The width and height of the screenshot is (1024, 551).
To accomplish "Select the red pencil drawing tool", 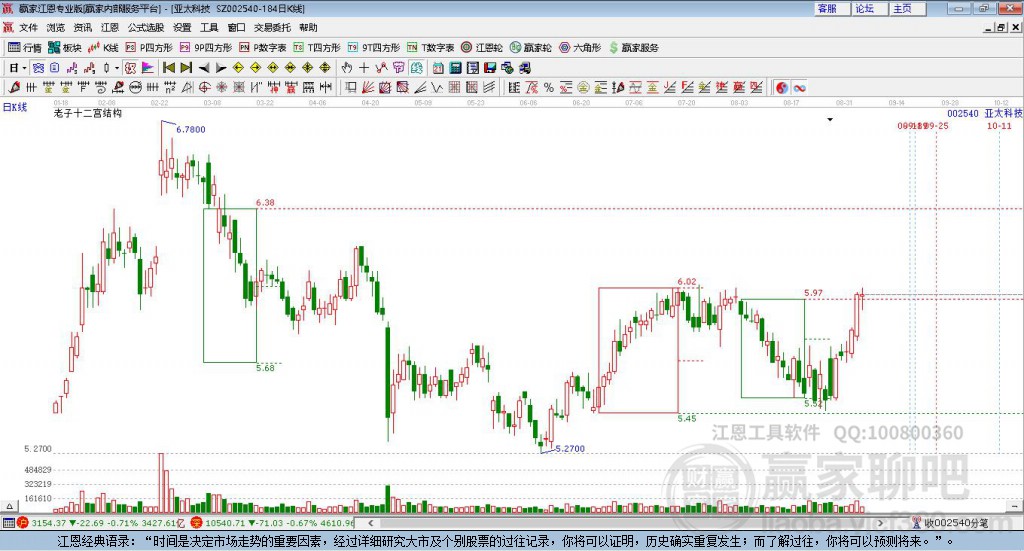I will click(14, 87).
